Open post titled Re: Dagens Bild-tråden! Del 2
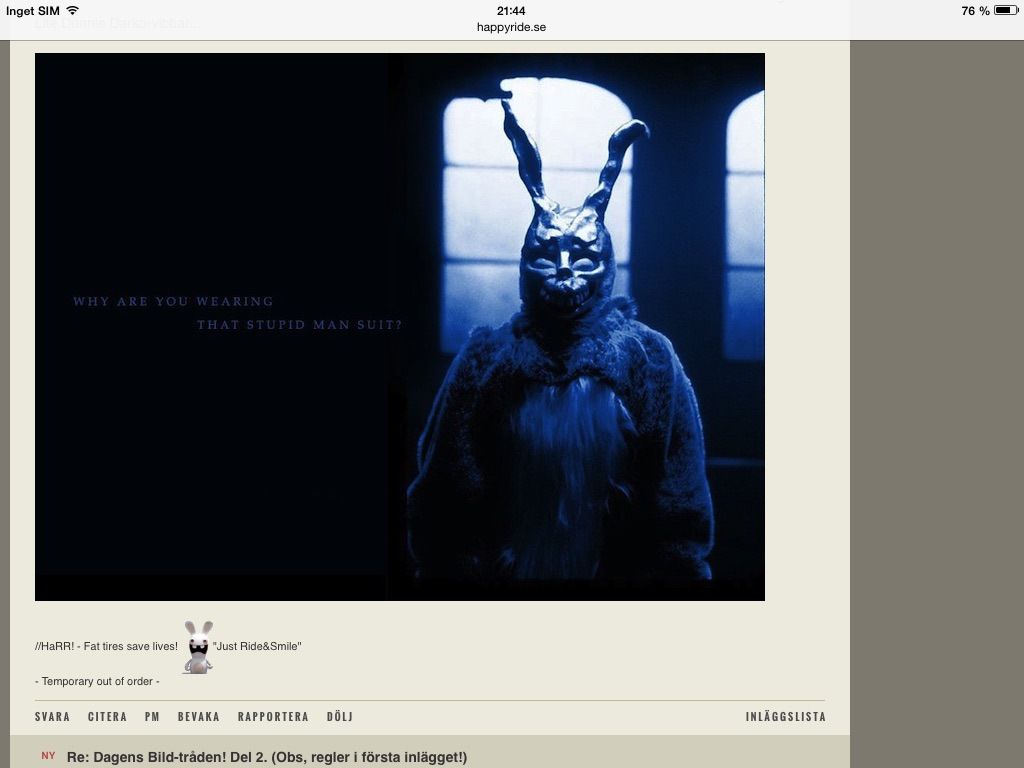The height and width of the screenshot is (768, 1024). (x=267, y=757)
